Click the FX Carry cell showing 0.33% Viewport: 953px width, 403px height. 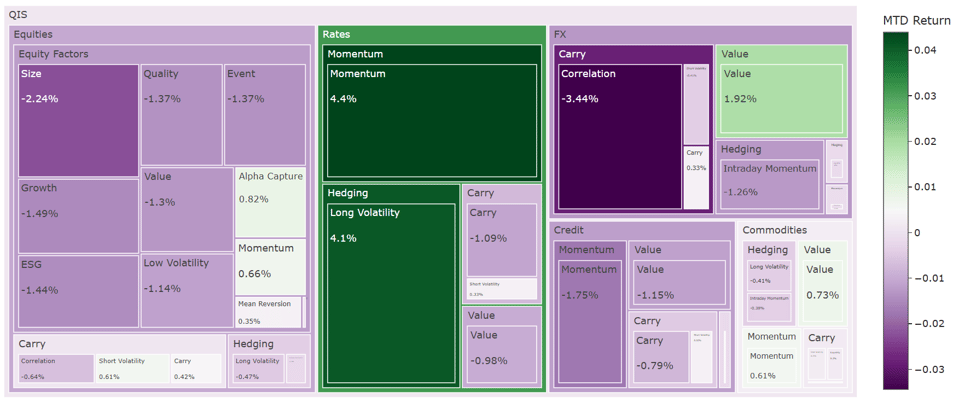(x=696, y=177)
